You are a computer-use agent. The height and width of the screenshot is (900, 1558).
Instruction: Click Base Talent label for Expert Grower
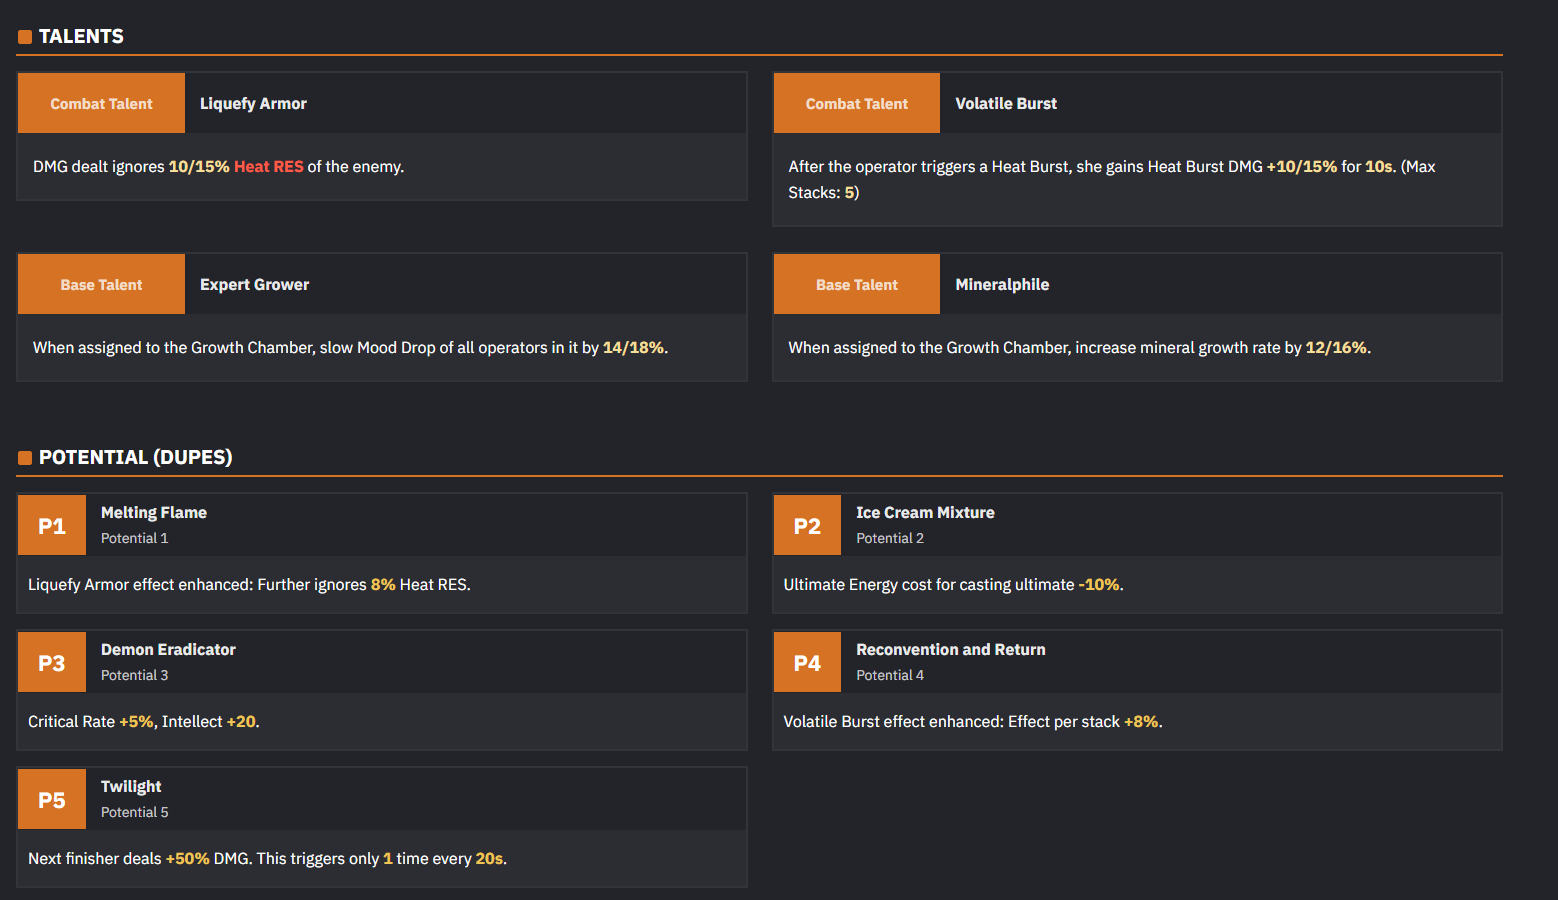point(101,284)
